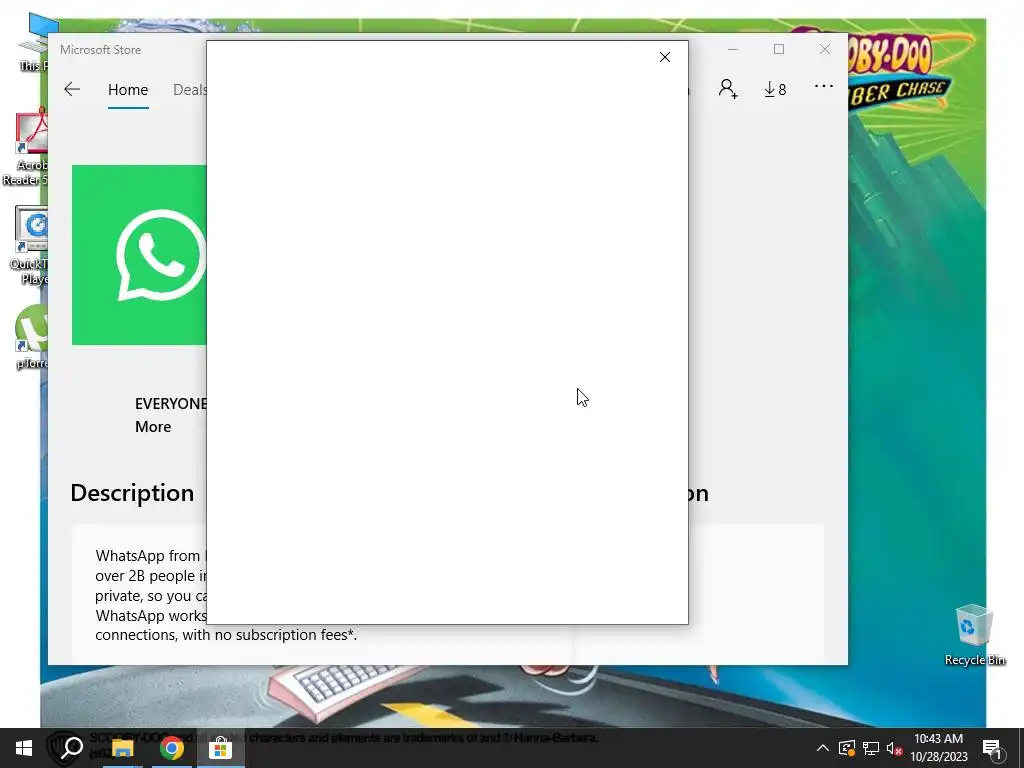Switch to the Home tab
Viewport: 1024px width, 768px height.
tap(128, 89)
